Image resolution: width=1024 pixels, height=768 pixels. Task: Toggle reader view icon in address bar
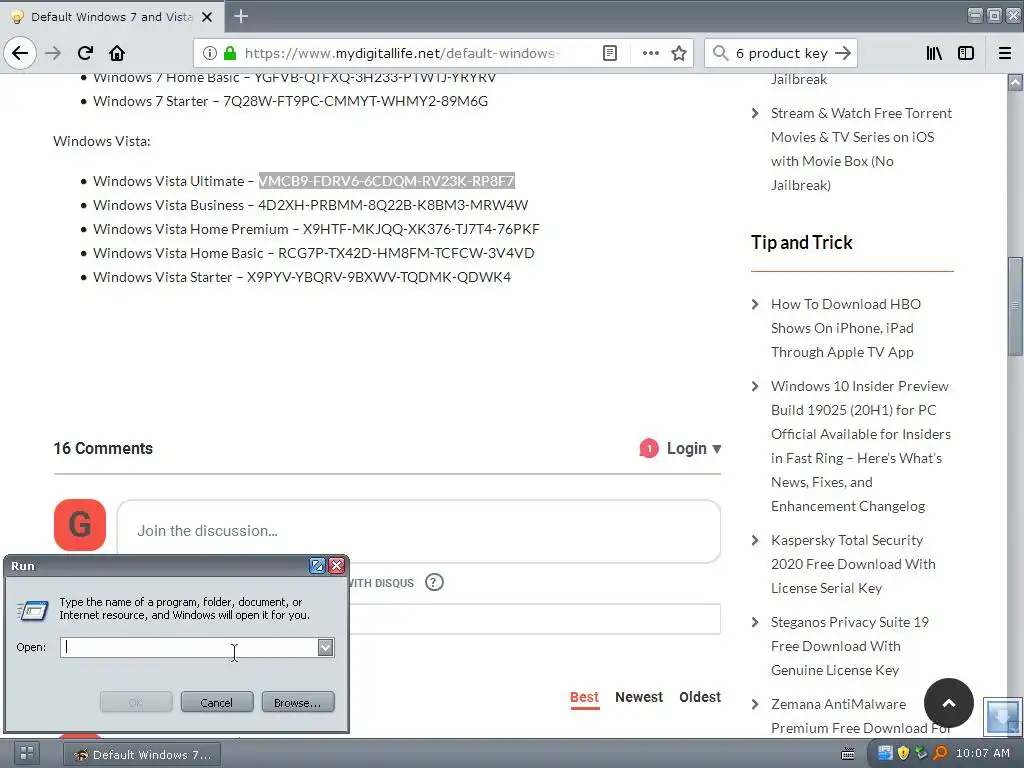[609, 53]
